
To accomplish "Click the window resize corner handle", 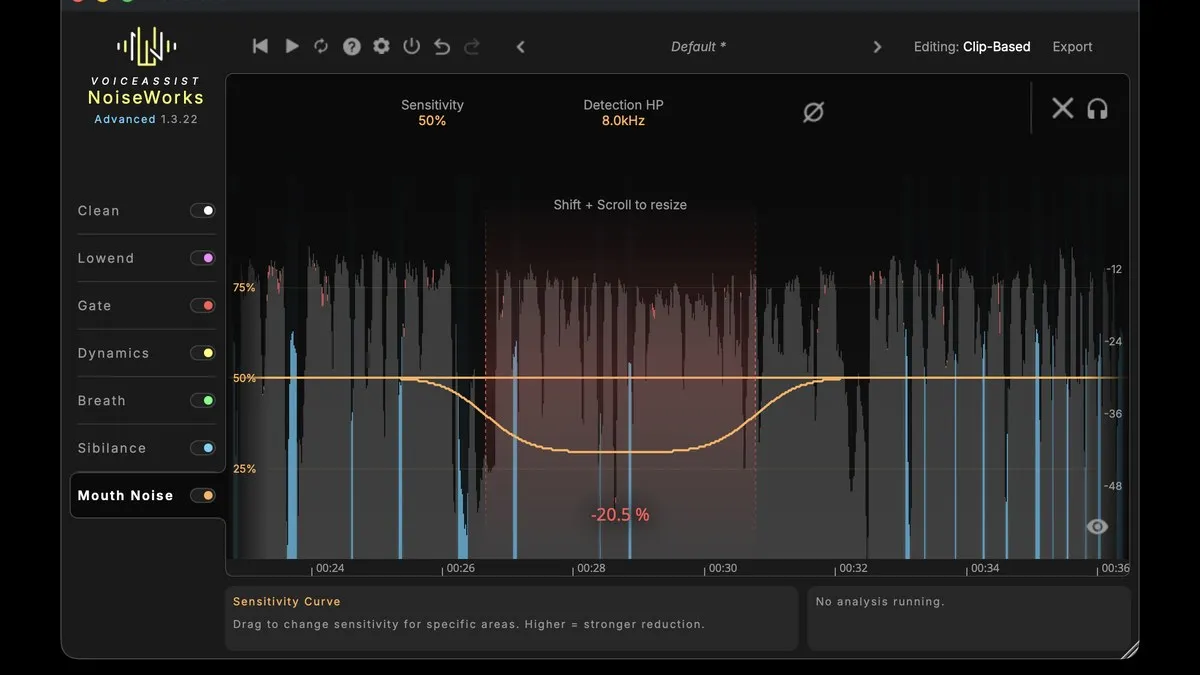I will pyautogui.click(x=1129, y=650).
